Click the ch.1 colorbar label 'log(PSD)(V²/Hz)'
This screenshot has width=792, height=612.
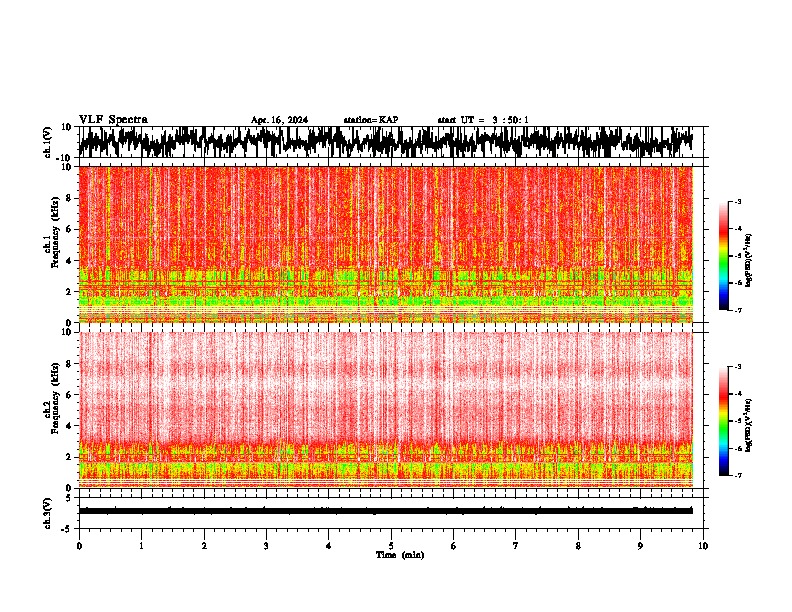pos(748,261)
